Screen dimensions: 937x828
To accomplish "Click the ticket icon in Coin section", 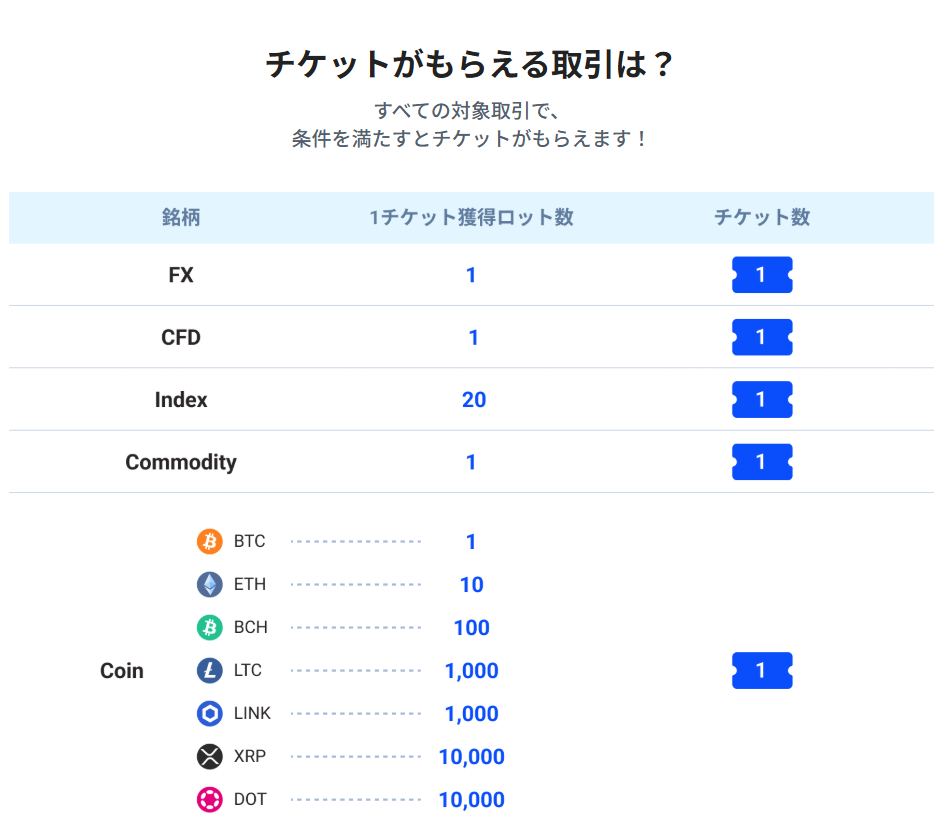I will coord(762,670).
